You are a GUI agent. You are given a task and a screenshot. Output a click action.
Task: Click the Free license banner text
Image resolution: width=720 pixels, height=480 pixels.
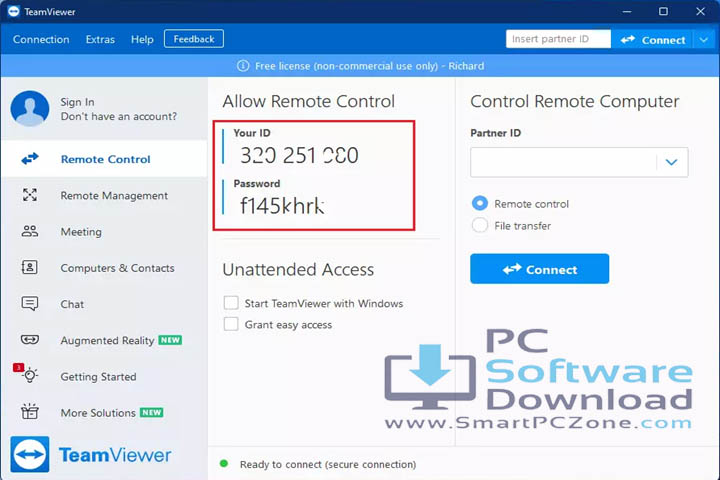(370, 66)
